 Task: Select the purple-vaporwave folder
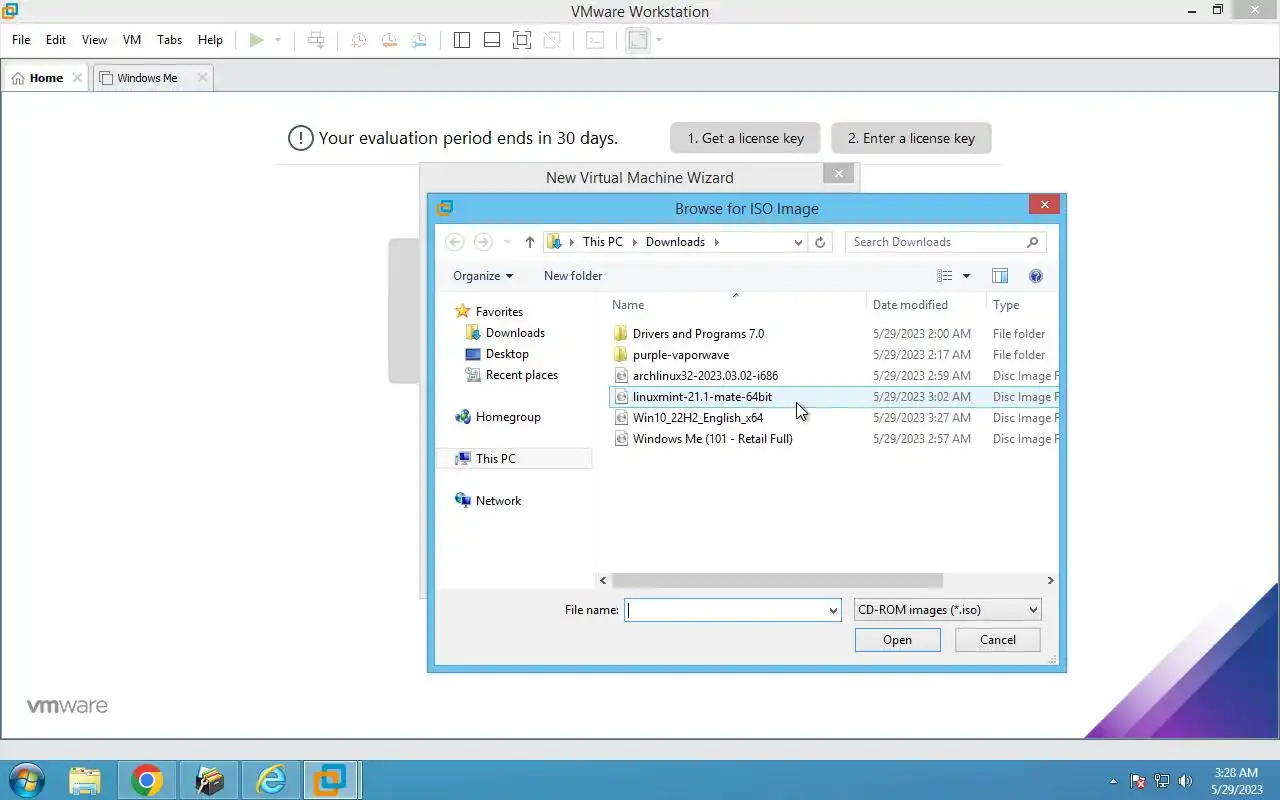pos(680,355)
